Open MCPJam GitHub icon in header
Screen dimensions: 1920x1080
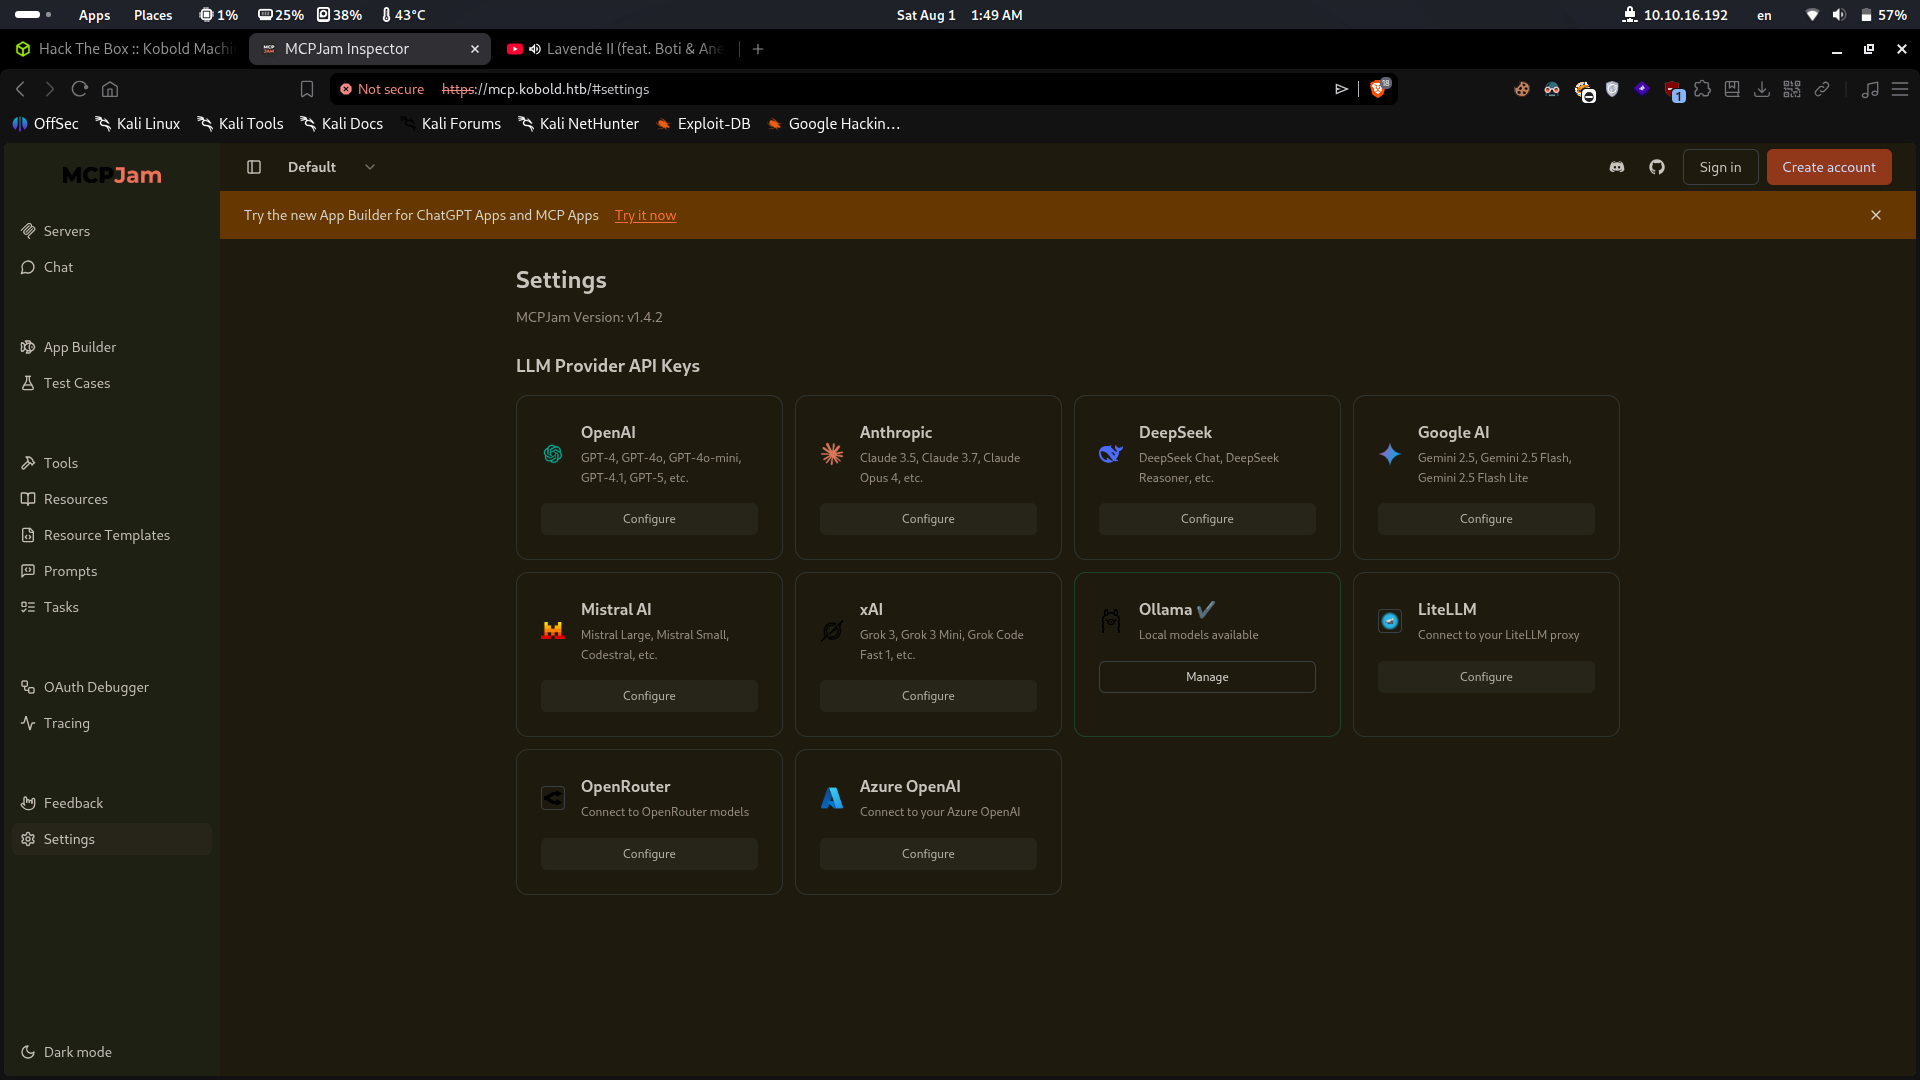click(x=1657, y=167)
